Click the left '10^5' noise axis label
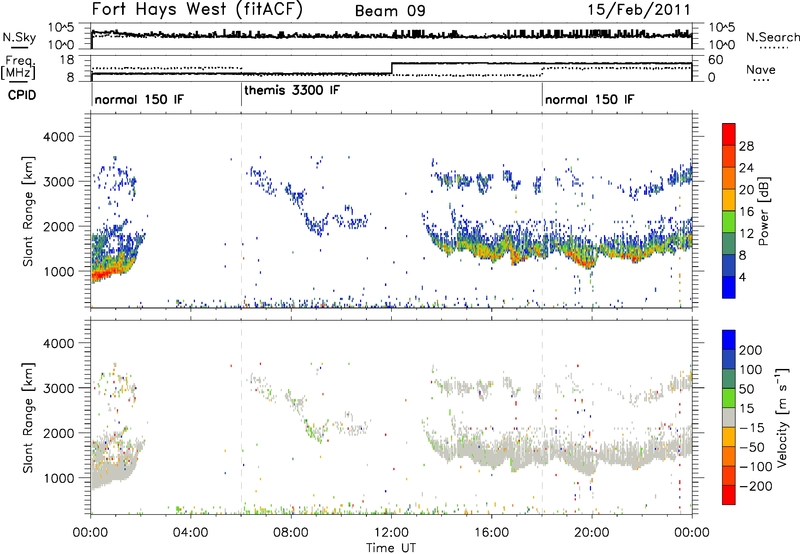 (61, 28)
